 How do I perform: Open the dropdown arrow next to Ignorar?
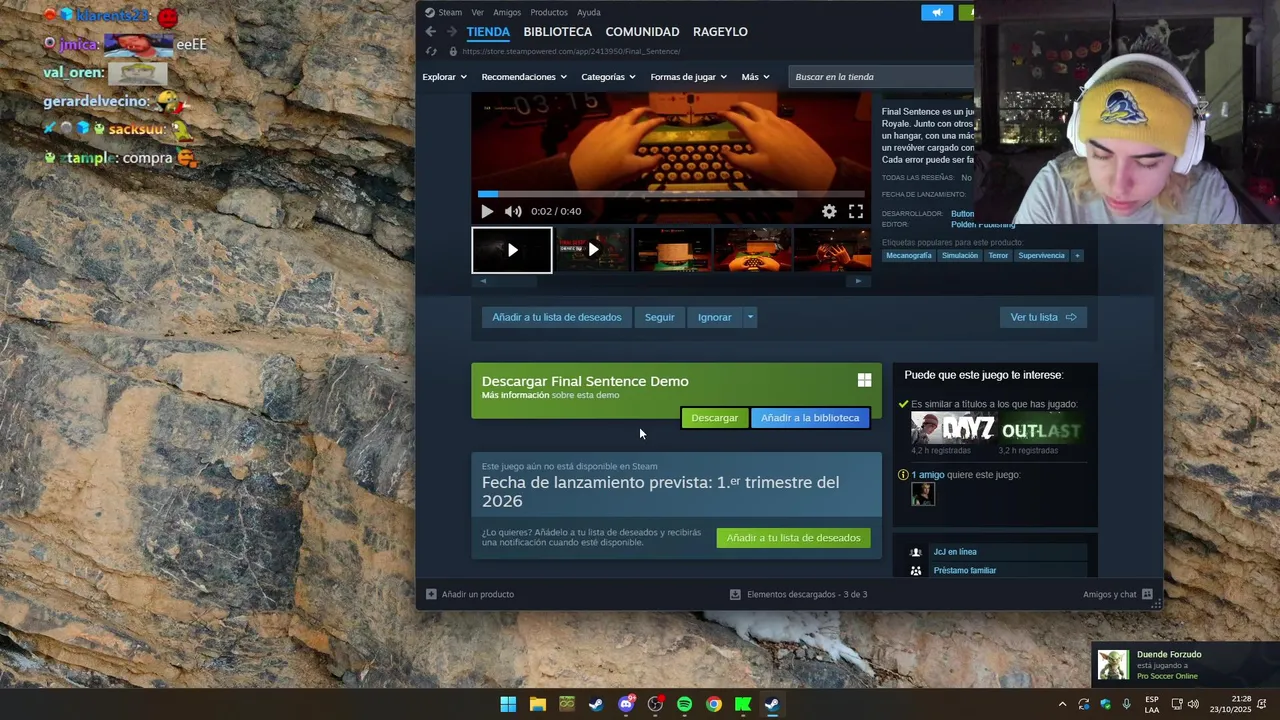coord(750,317)
